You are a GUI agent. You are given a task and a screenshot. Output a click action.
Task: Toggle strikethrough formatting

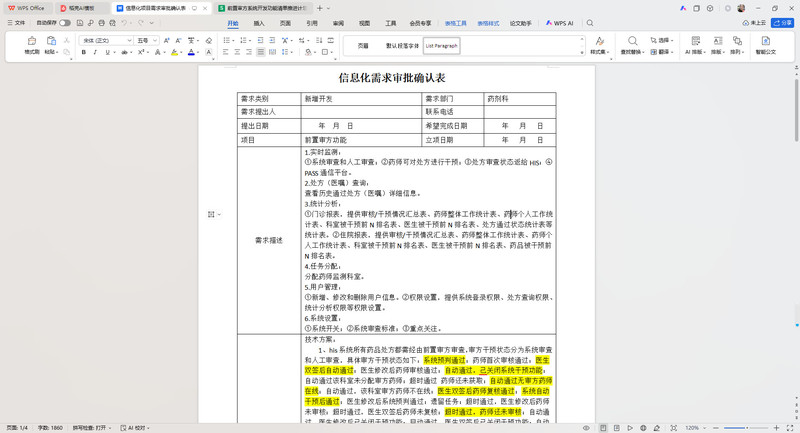[x=124, y=52]
